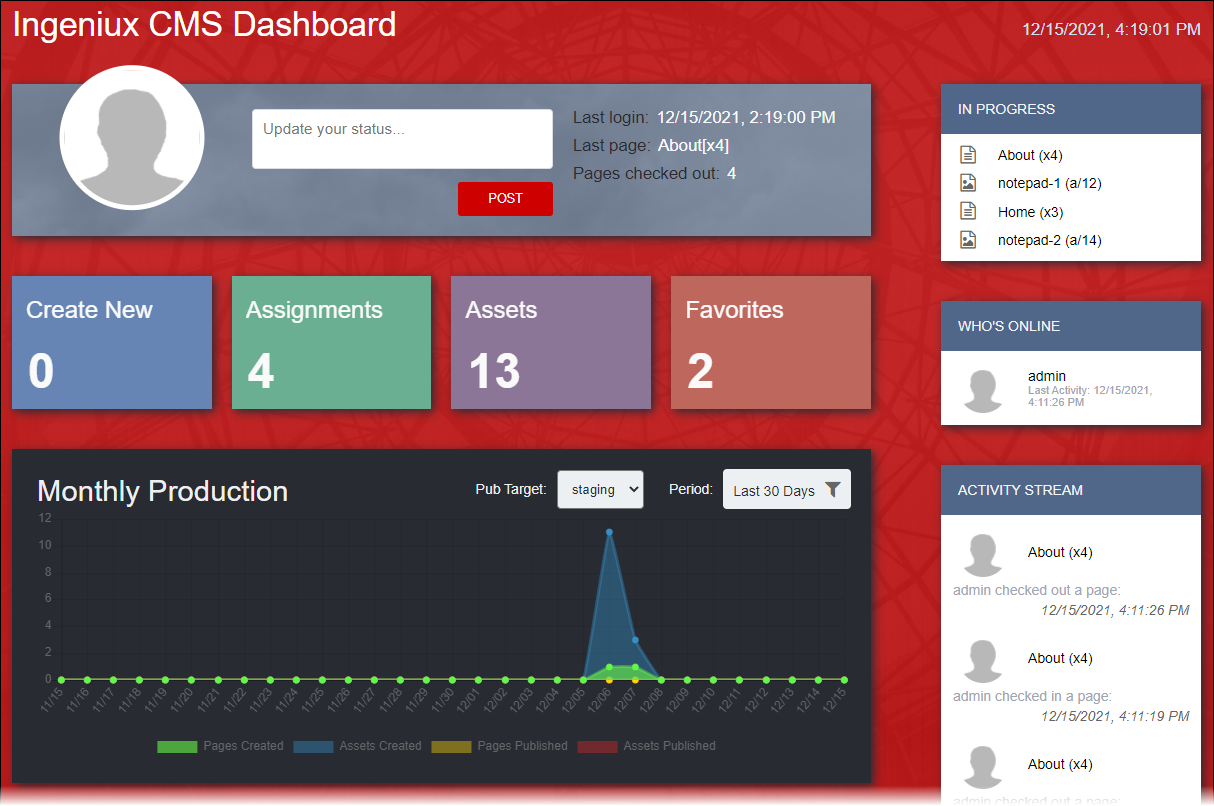Image resolution: width=1214 pixels, height=806 pixels.
Task: Click admin's avatar in Who's Online
Action: (x=983, y=391)
